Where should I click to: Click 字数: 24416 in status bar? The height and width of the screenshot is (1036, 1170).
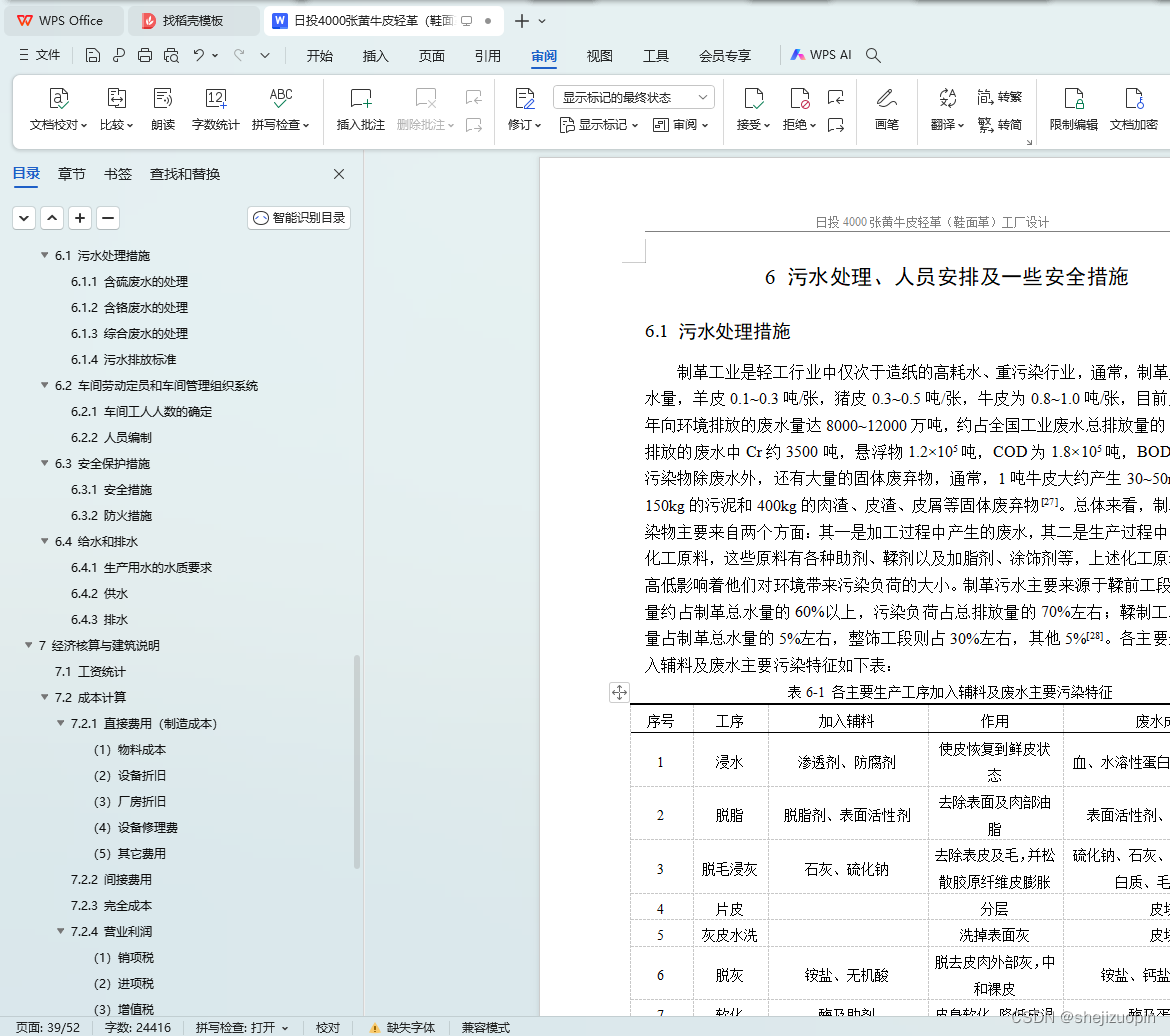(137, 1028)
